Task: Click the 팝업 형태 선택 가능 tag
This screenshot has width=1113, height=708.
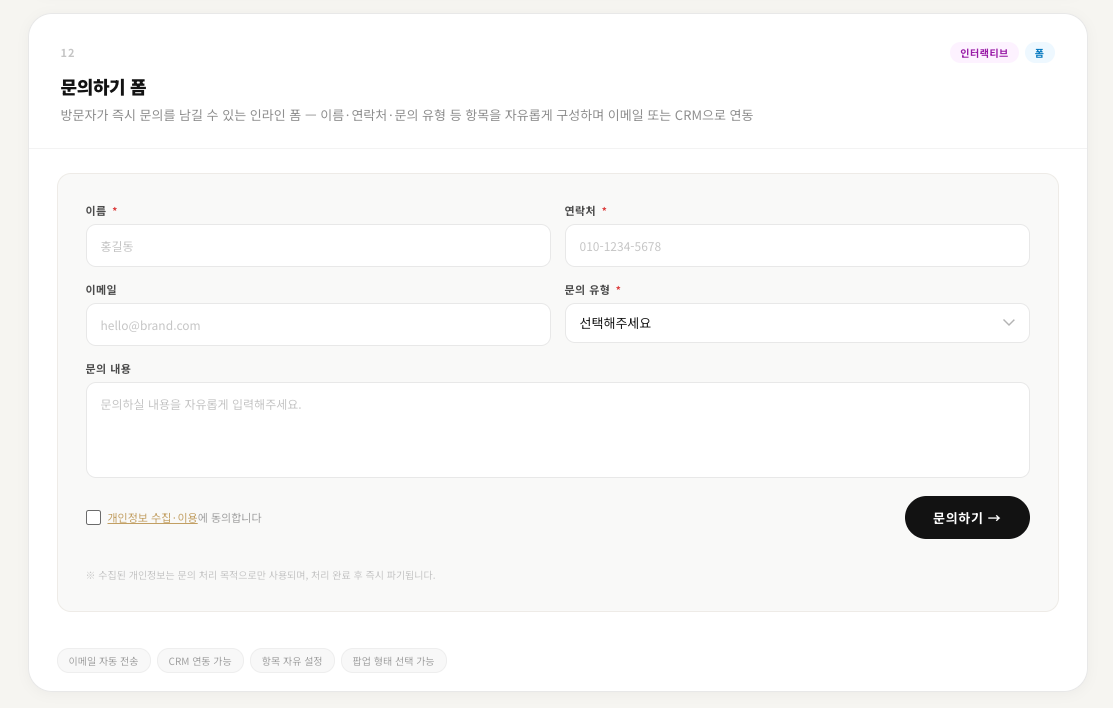Action: coord(394,661)
